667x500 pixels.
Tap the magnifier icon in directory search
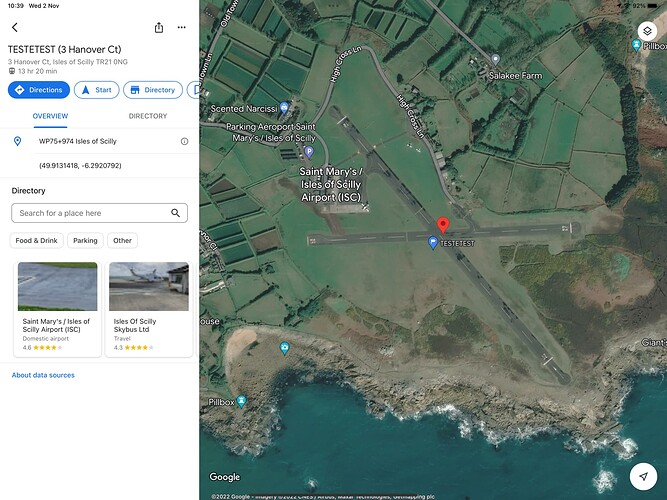pyautogui.click(x=176, y=213)
